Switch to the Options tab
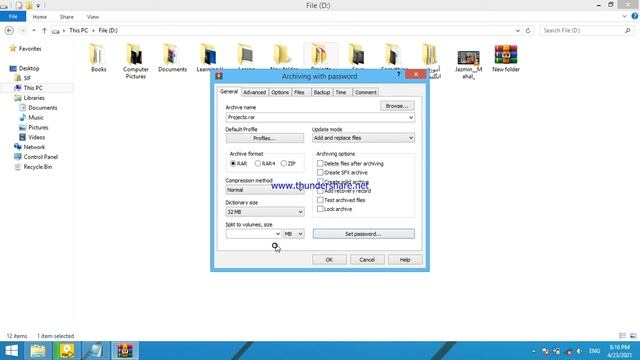Screen dimensions: 640x360 280,93
